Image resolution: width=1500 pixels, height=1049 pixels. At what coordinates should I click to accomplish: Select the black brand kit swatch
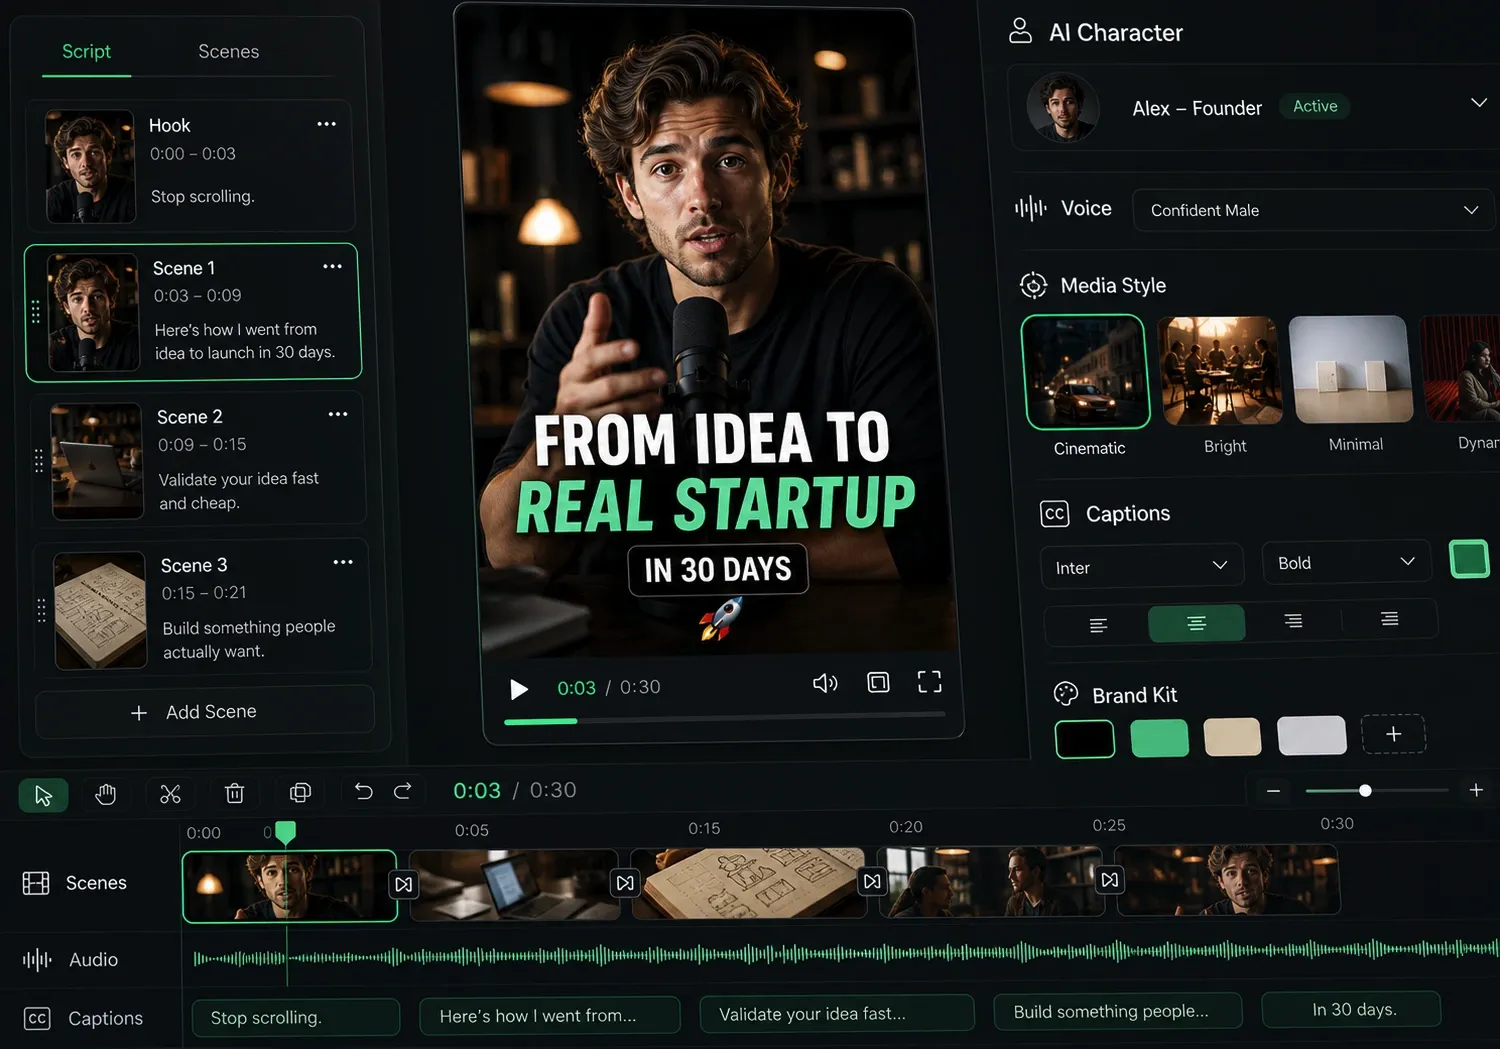[x=1085, y=739]
